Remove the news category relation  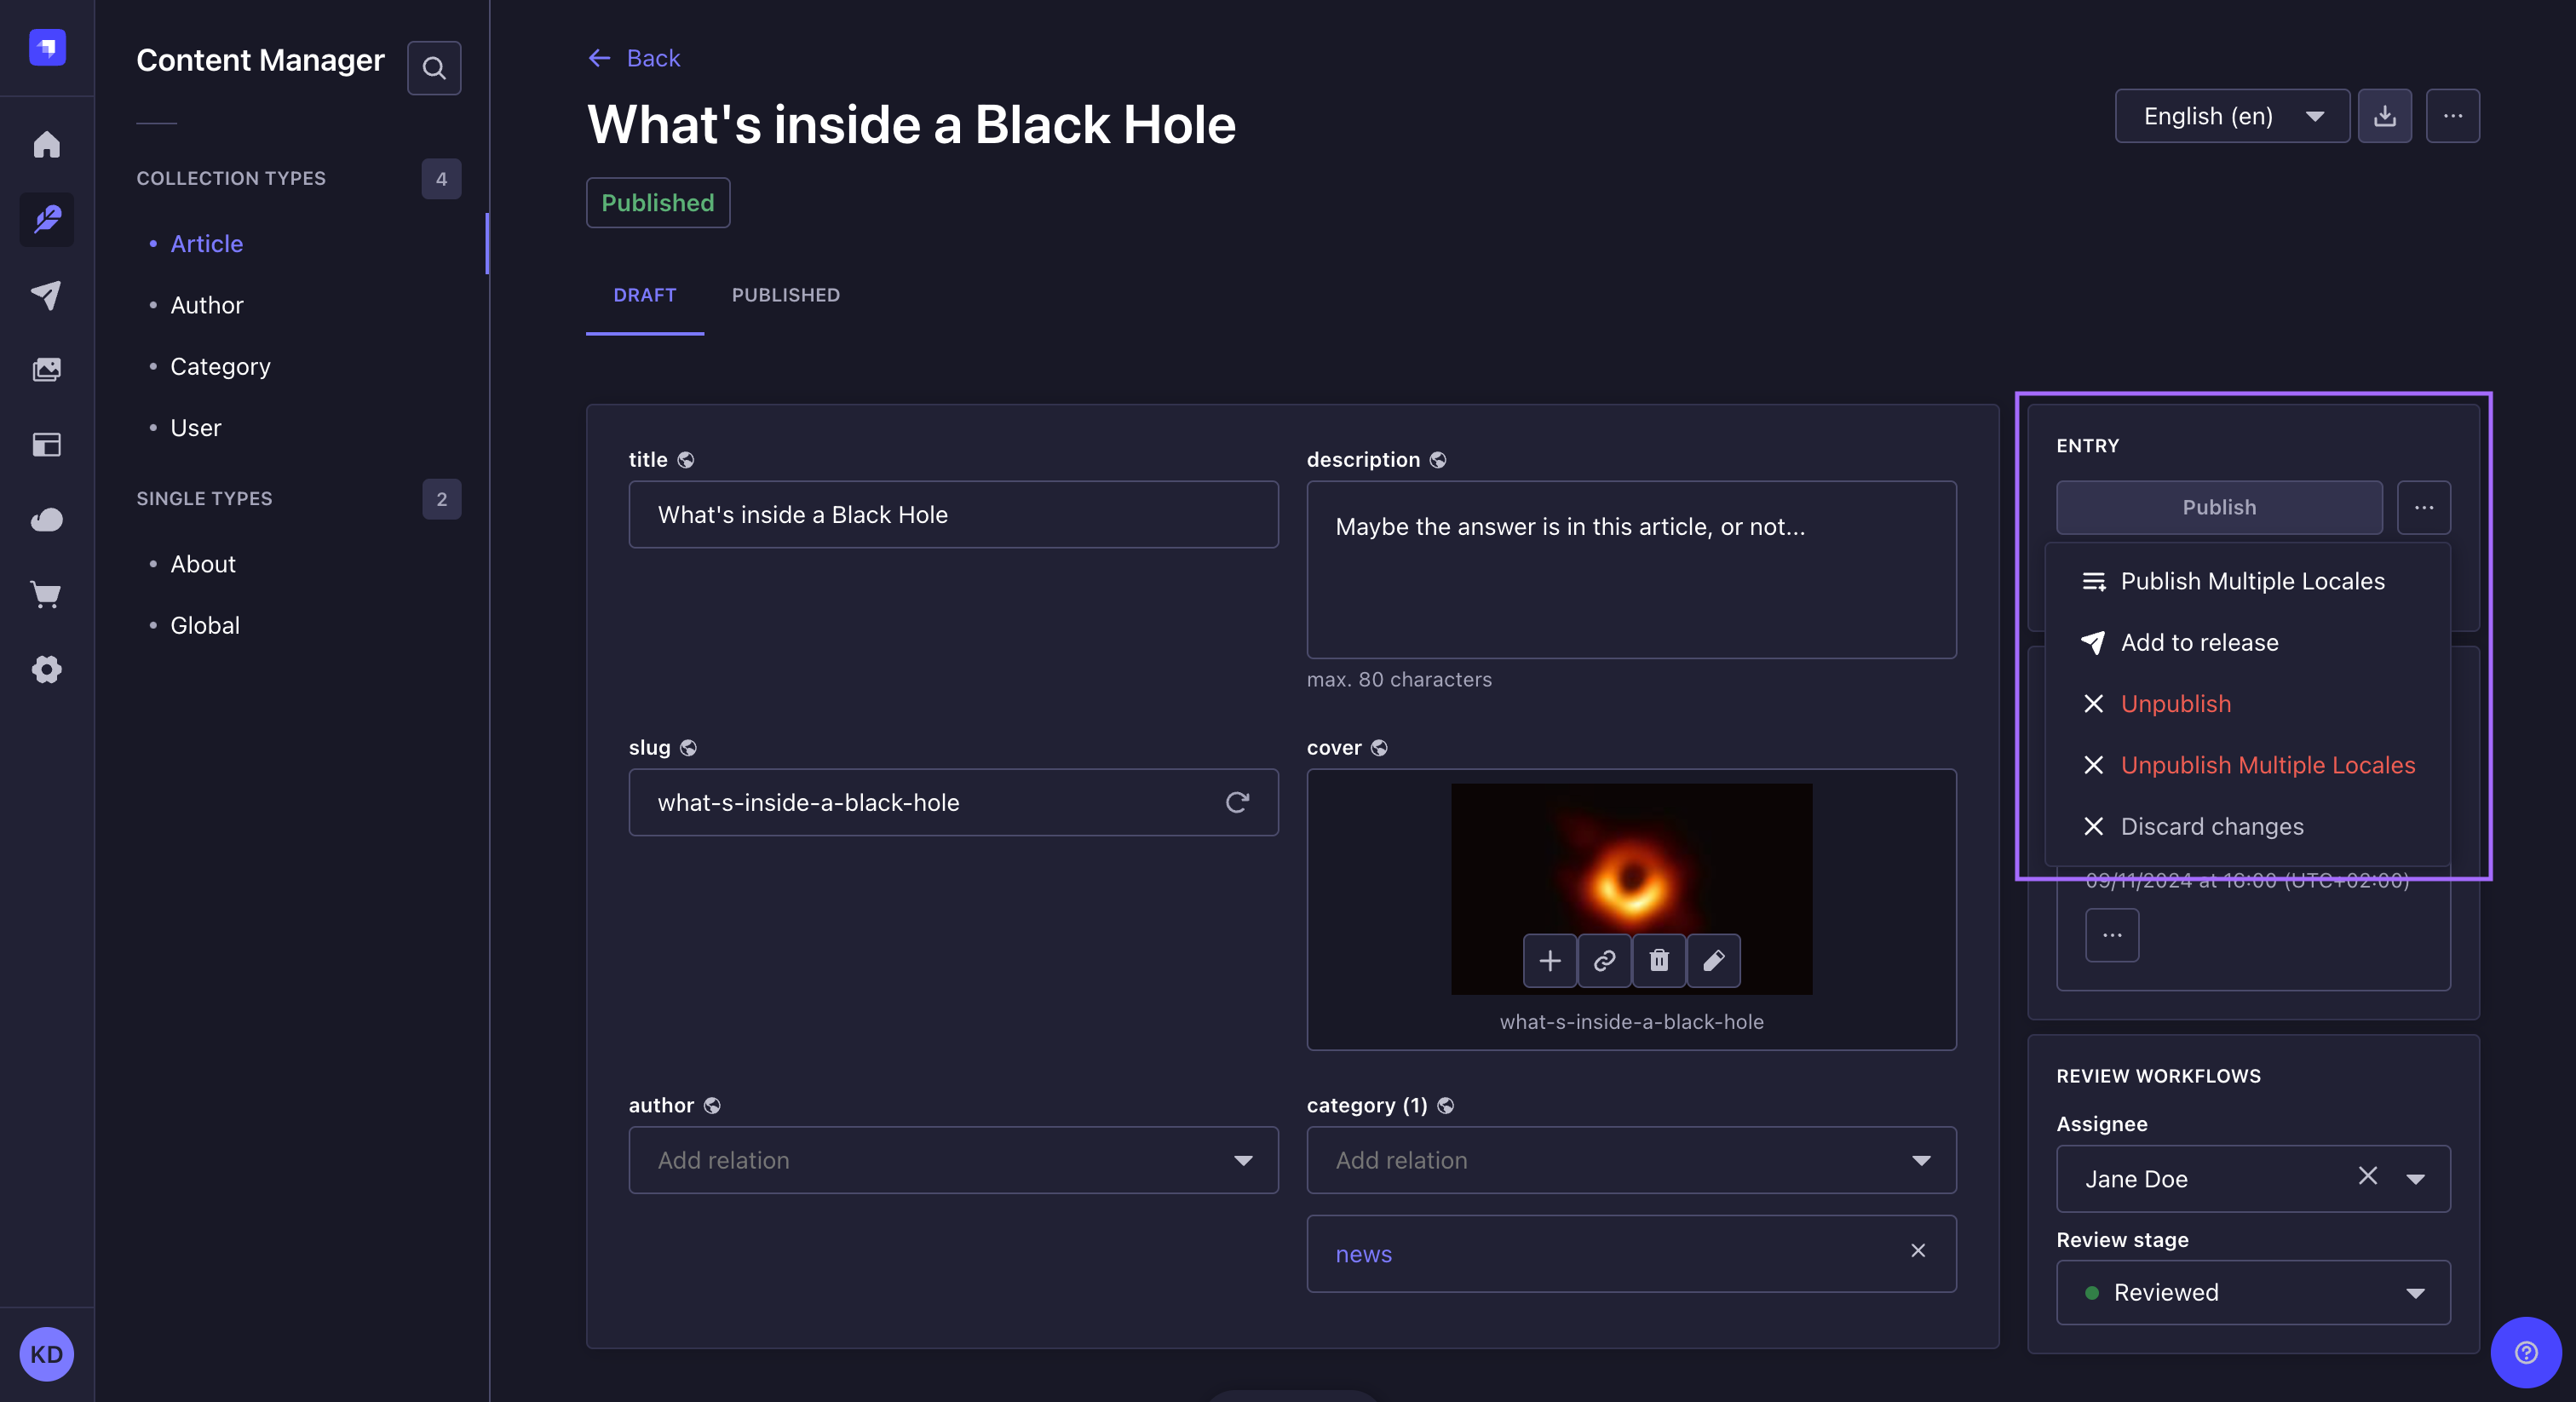[1917, 1251]
